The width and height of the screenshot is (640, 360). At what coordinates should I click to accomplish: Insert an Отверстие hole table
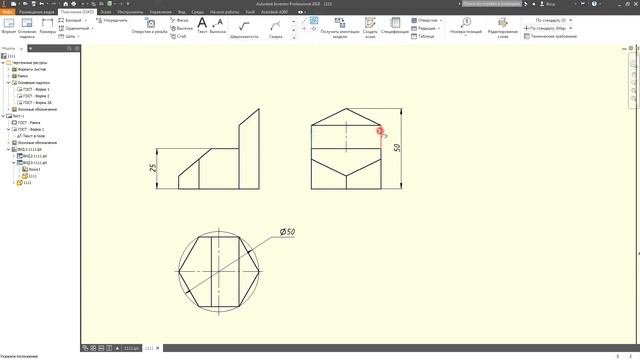click(x=424, y=20)
